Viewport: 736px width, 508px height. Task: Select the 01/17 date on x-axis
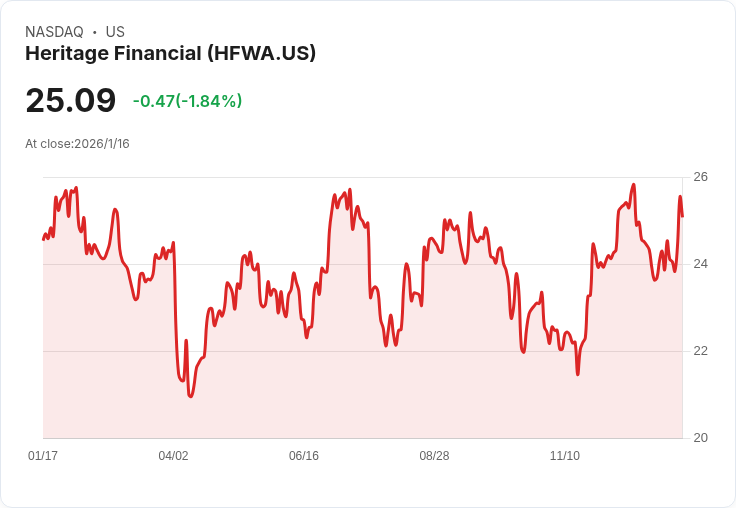[x=43, y=455]
